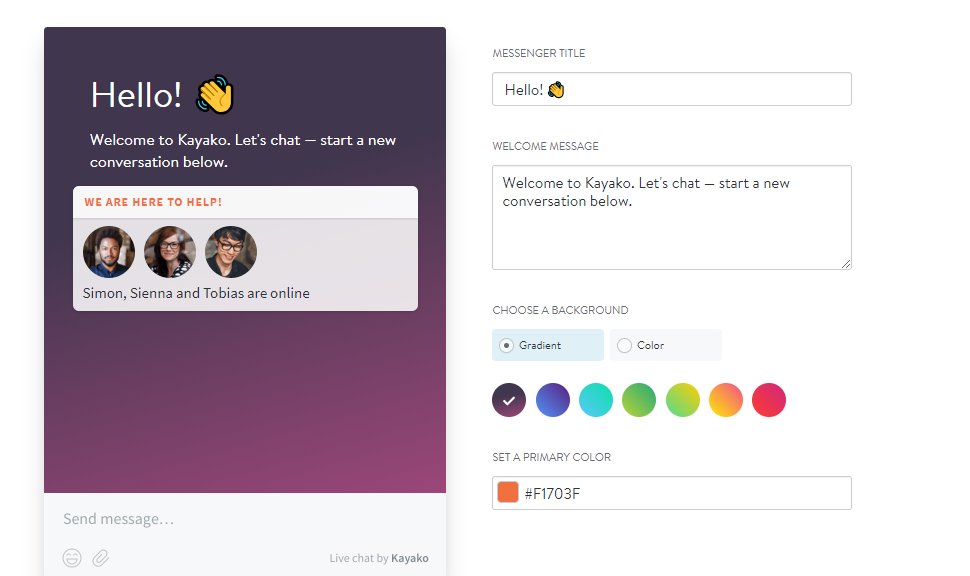The height and width of the screenshot is (576, 970).
Task: Click Simon's avatar in the preview
Action: (x=109, y=252)
